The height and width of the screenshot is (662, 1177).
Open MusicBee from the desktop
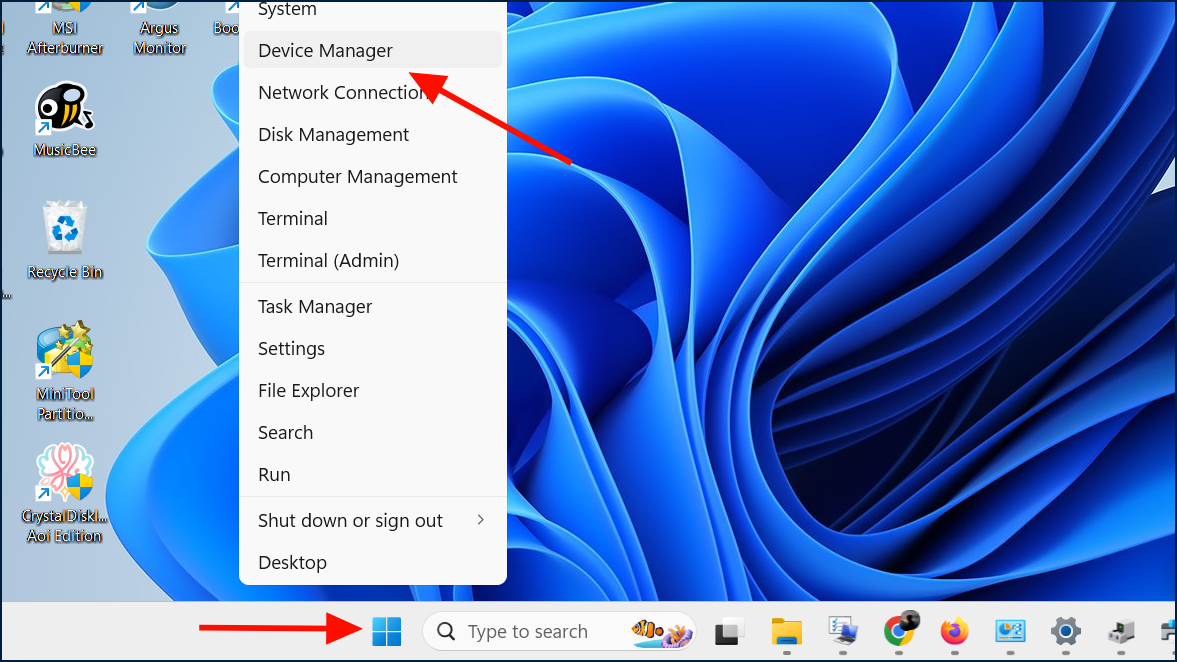coord(64,108)
